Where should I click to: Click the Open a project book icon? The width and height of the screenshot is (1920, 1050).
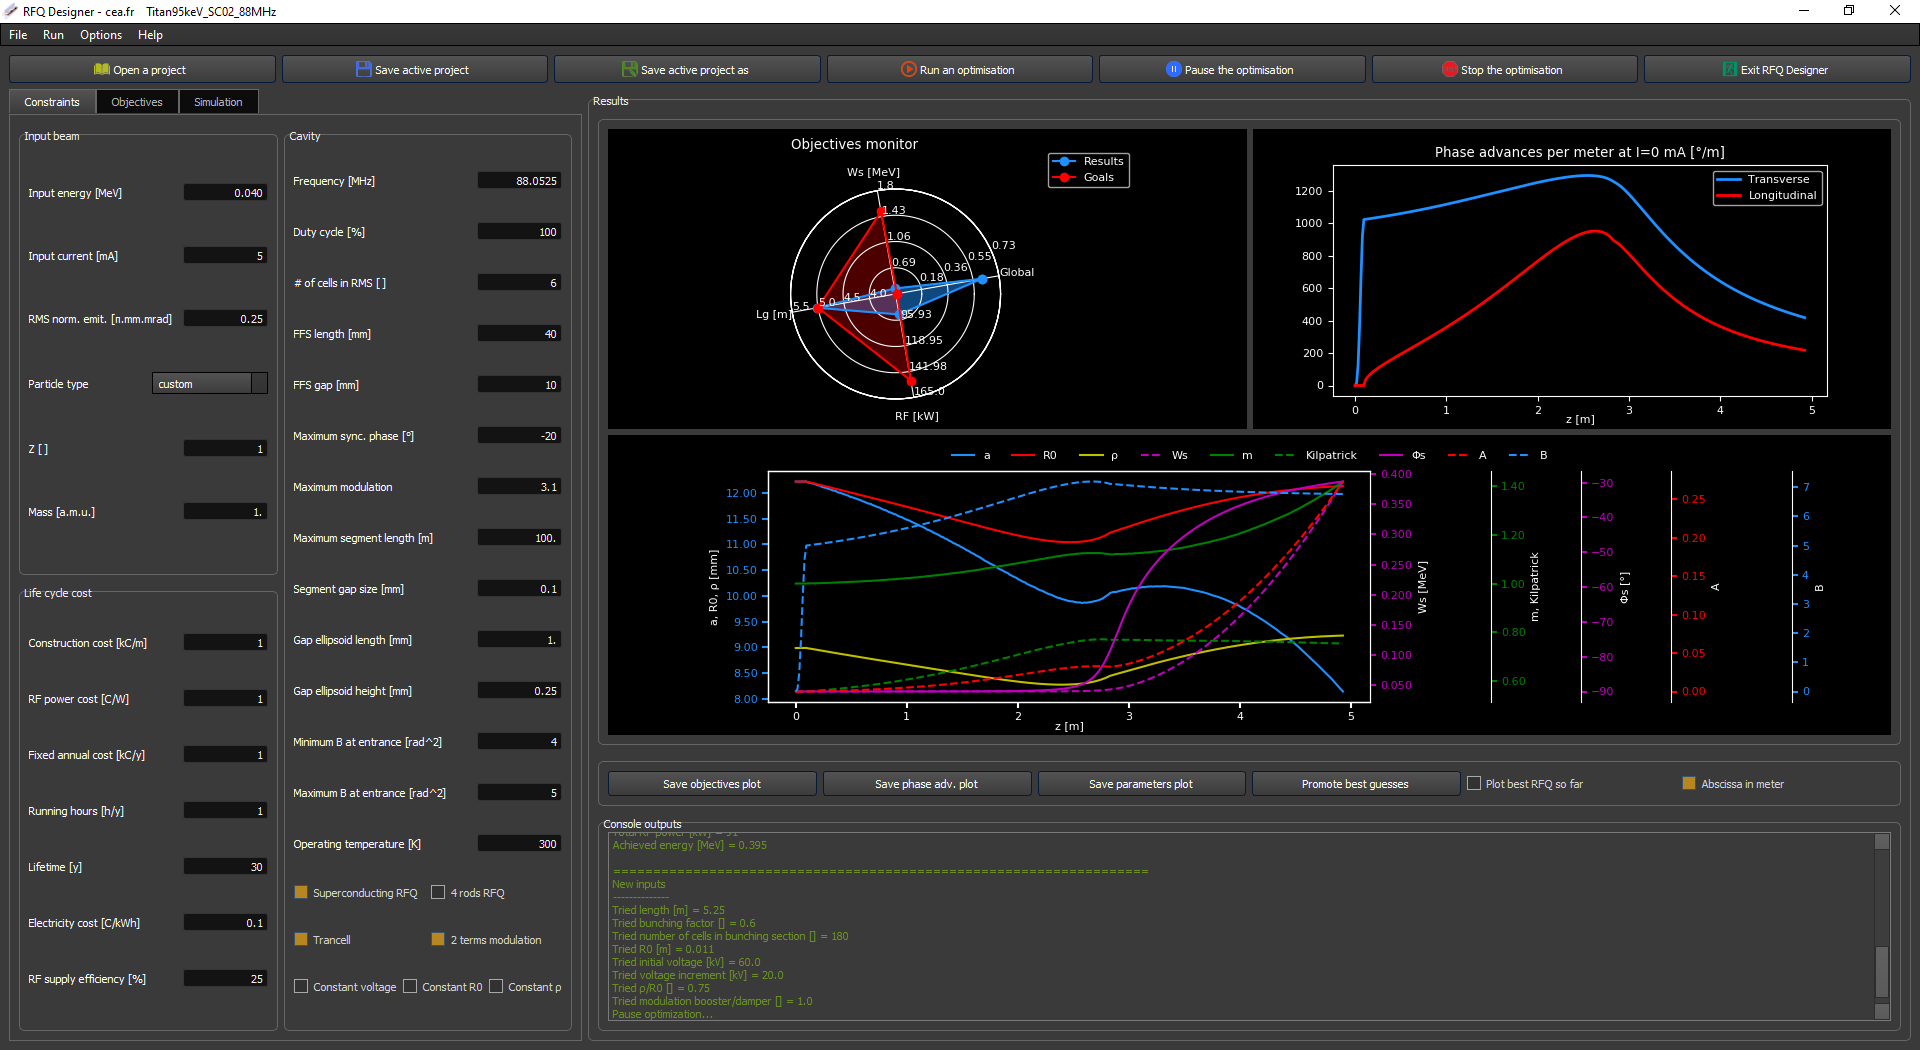pyautogui.click(x=101, y=70)
